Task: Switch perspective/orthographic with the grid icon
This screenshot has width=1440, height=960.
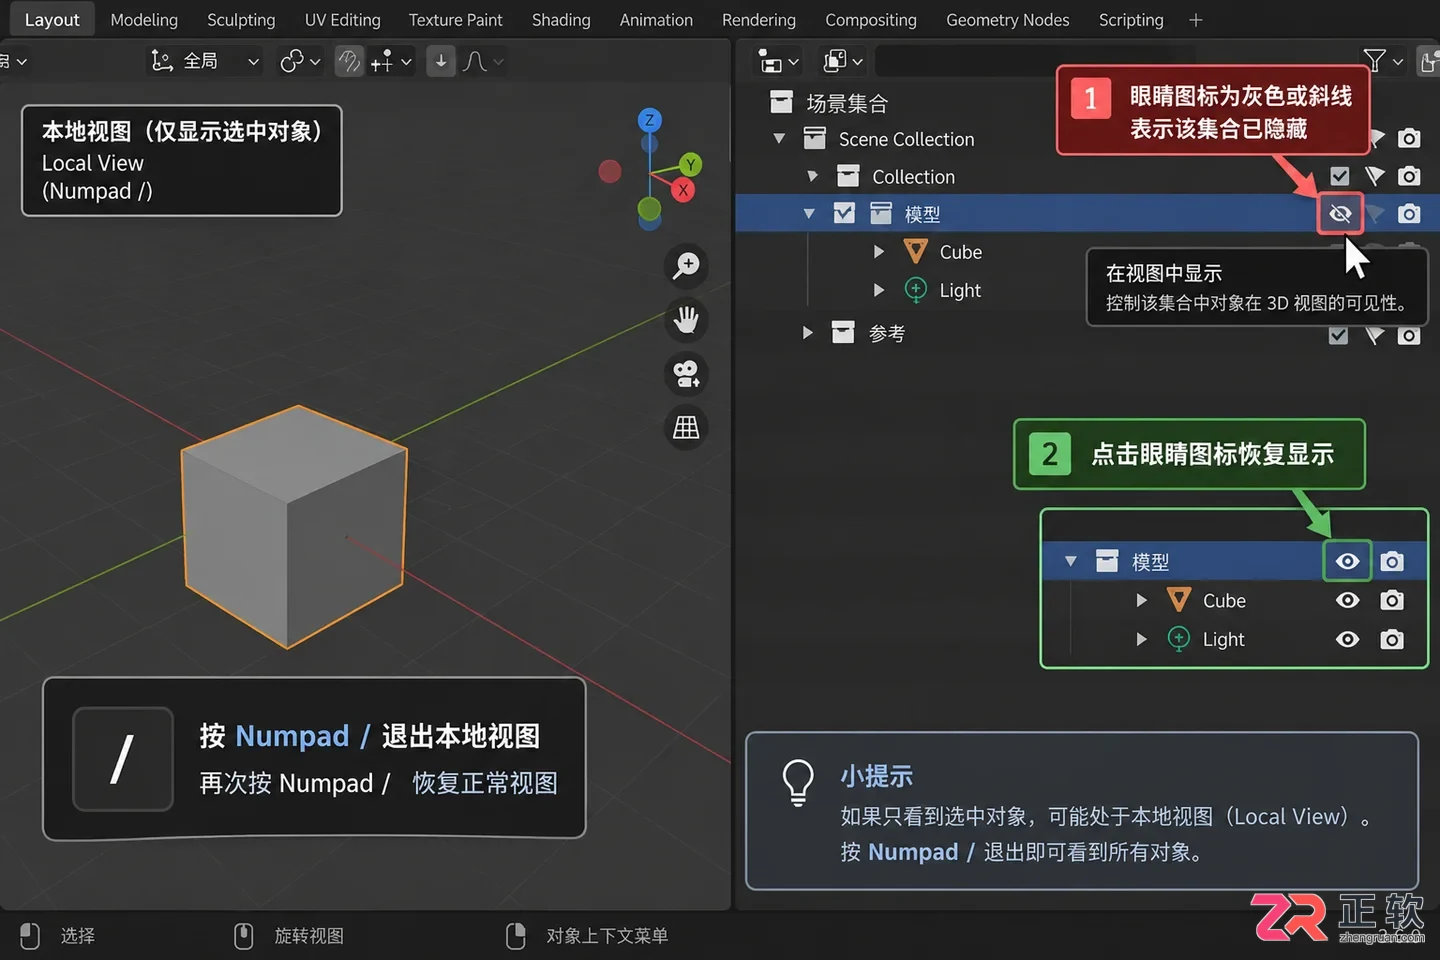Action: (687, 428)
